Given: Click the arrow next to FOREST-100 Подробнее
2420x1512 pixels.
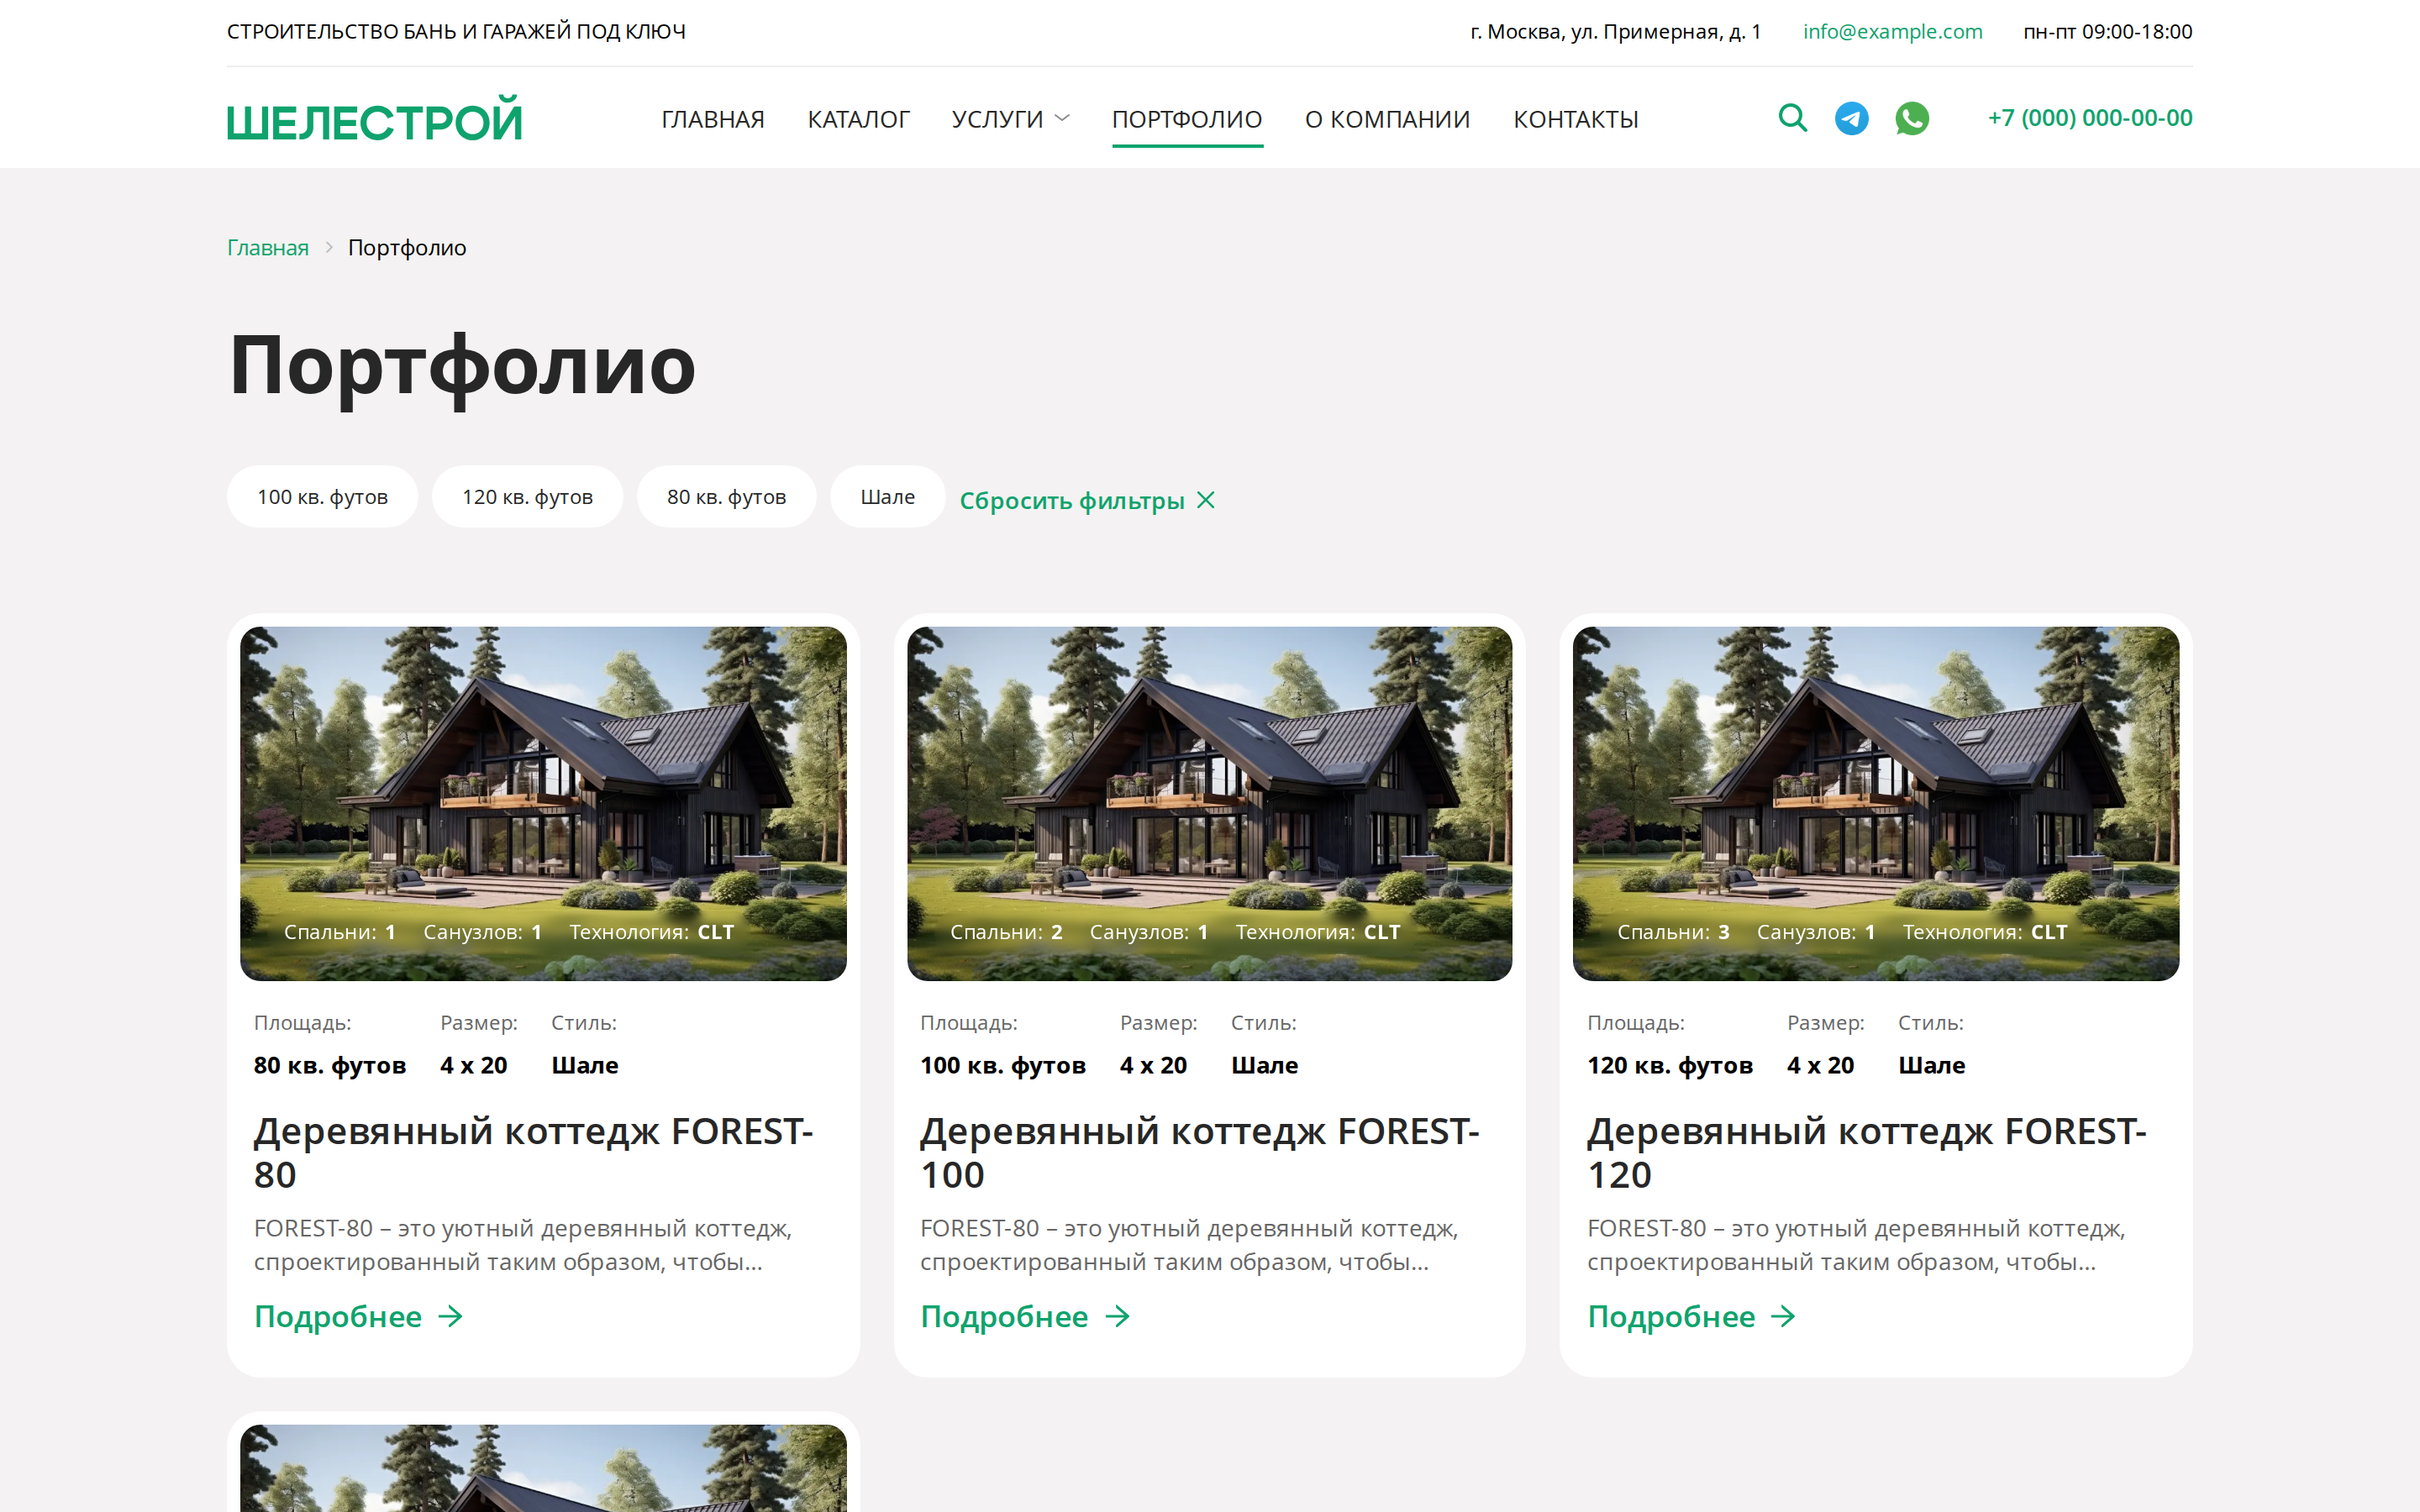Looking at the screenshot, I should pos(1117,1316).
